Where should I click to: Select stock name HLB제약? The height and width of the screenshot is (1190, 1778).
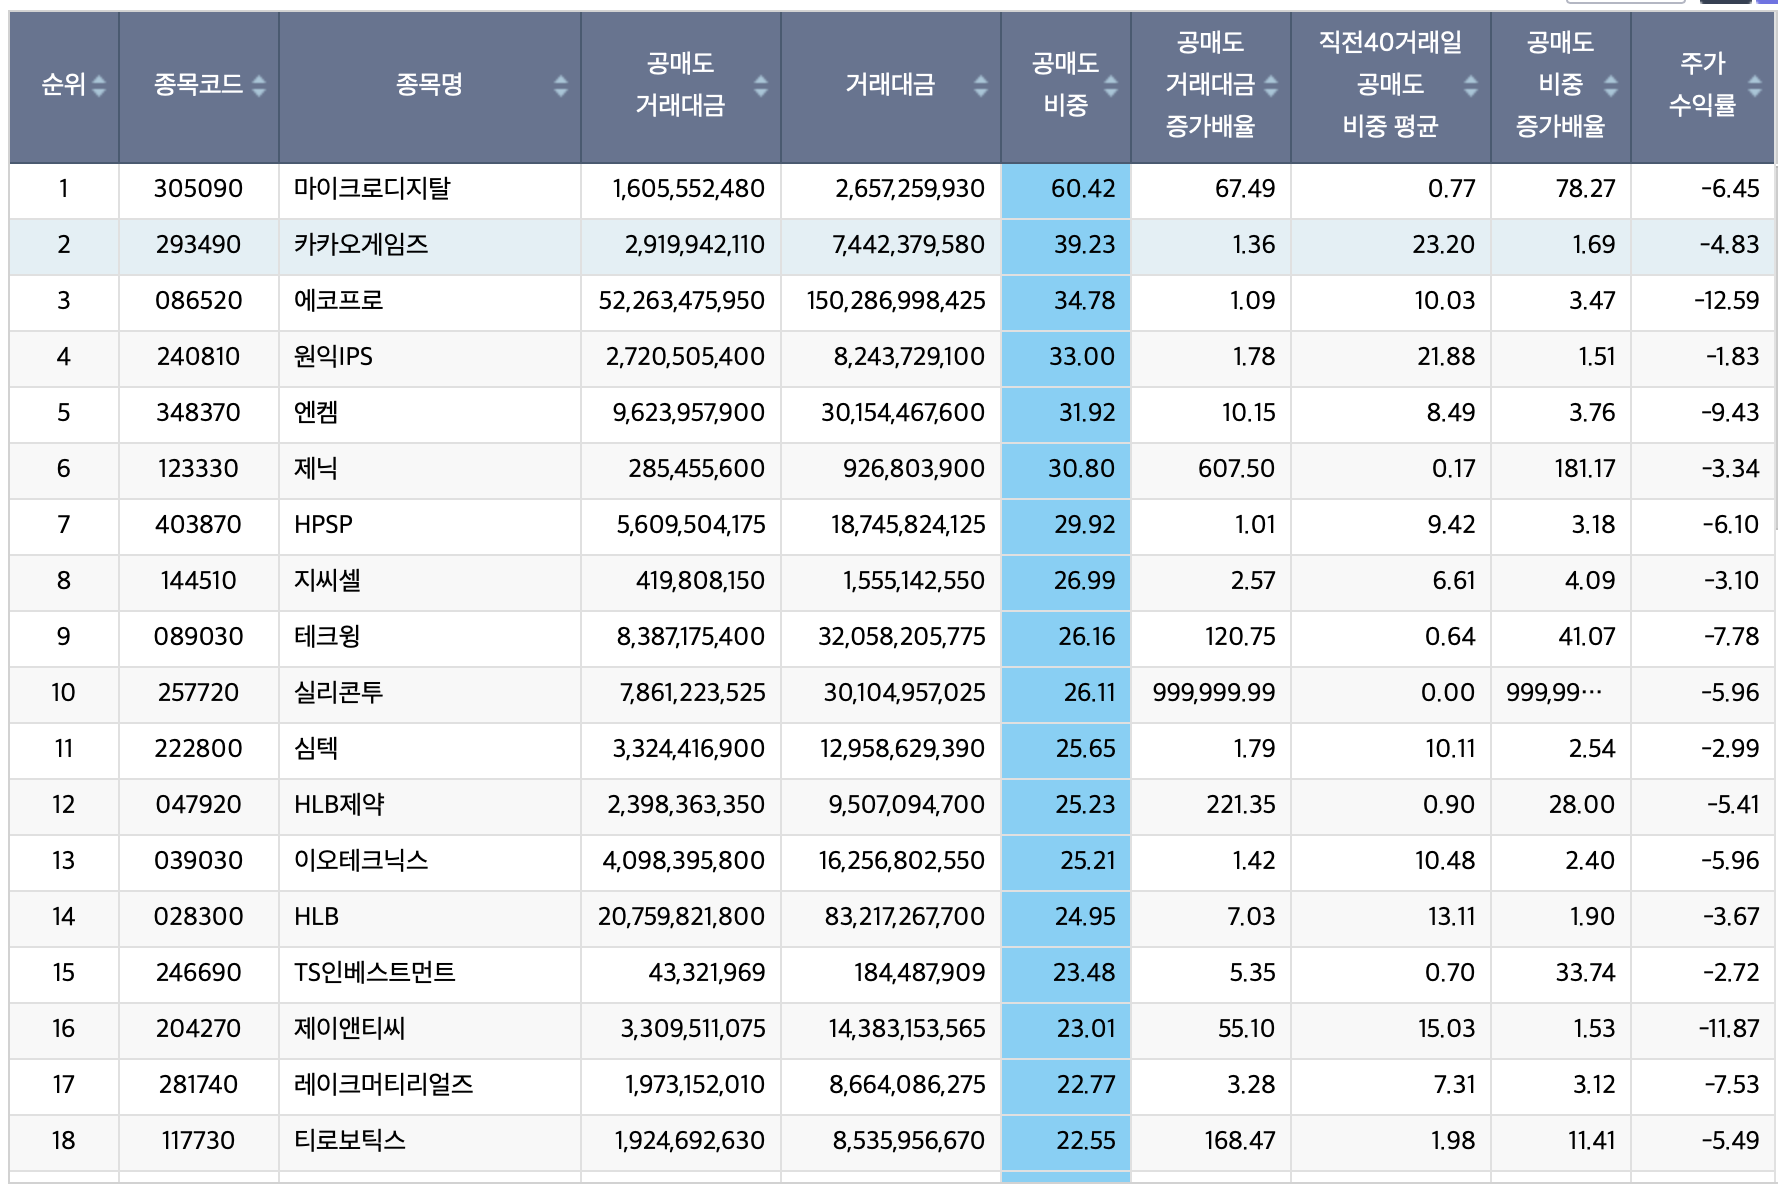[x=339, y=804]
